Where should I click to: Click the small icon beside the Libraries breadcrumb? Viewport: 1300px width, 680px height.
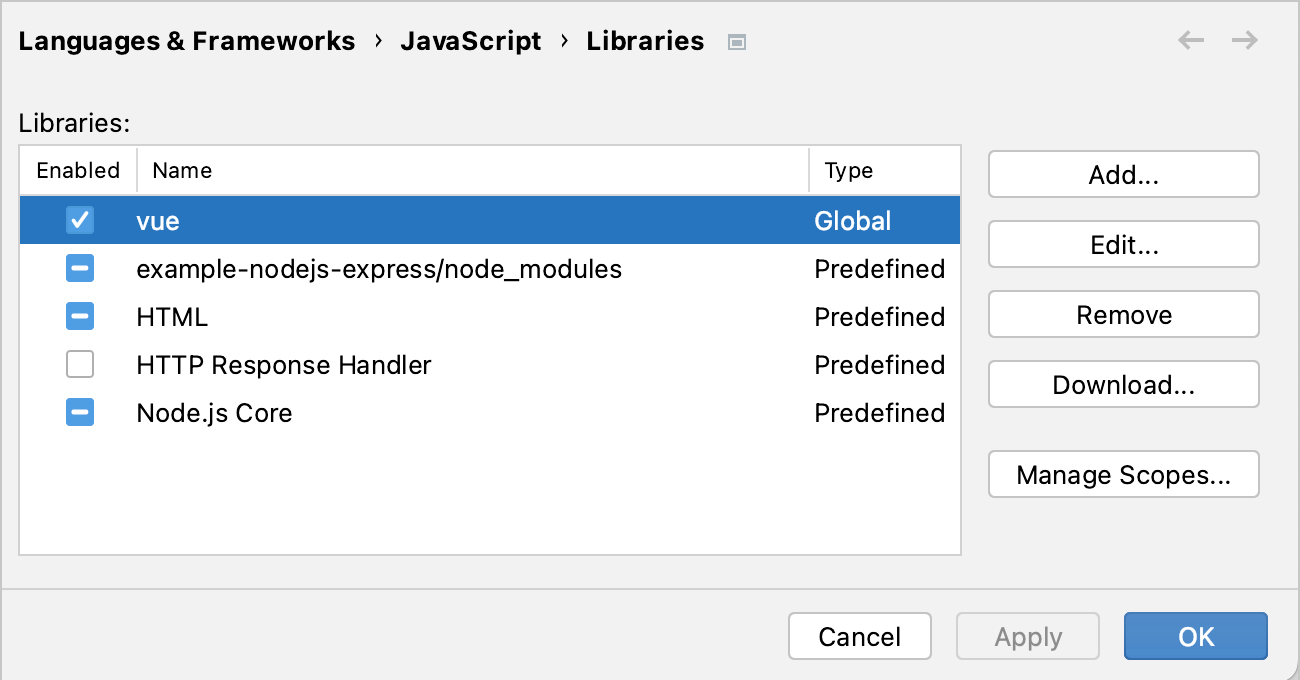pos(736,42)
